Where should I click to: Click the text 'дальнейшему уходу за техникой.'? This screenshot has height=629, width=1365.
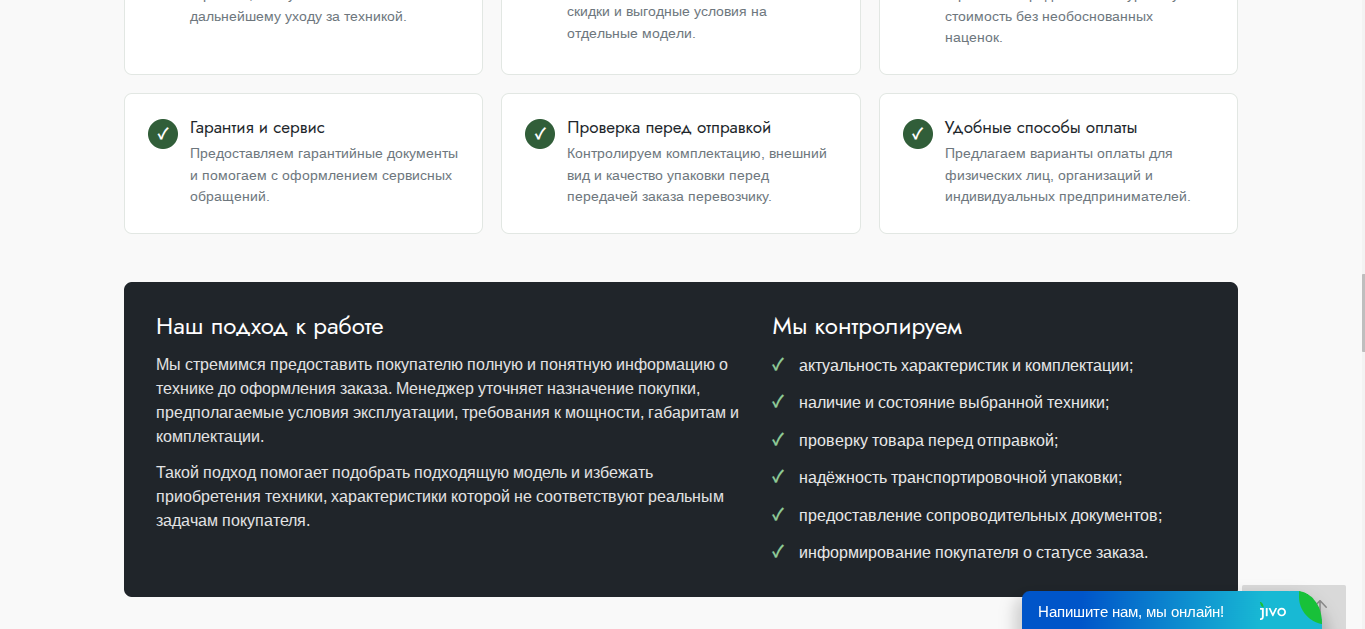[298, 16]
